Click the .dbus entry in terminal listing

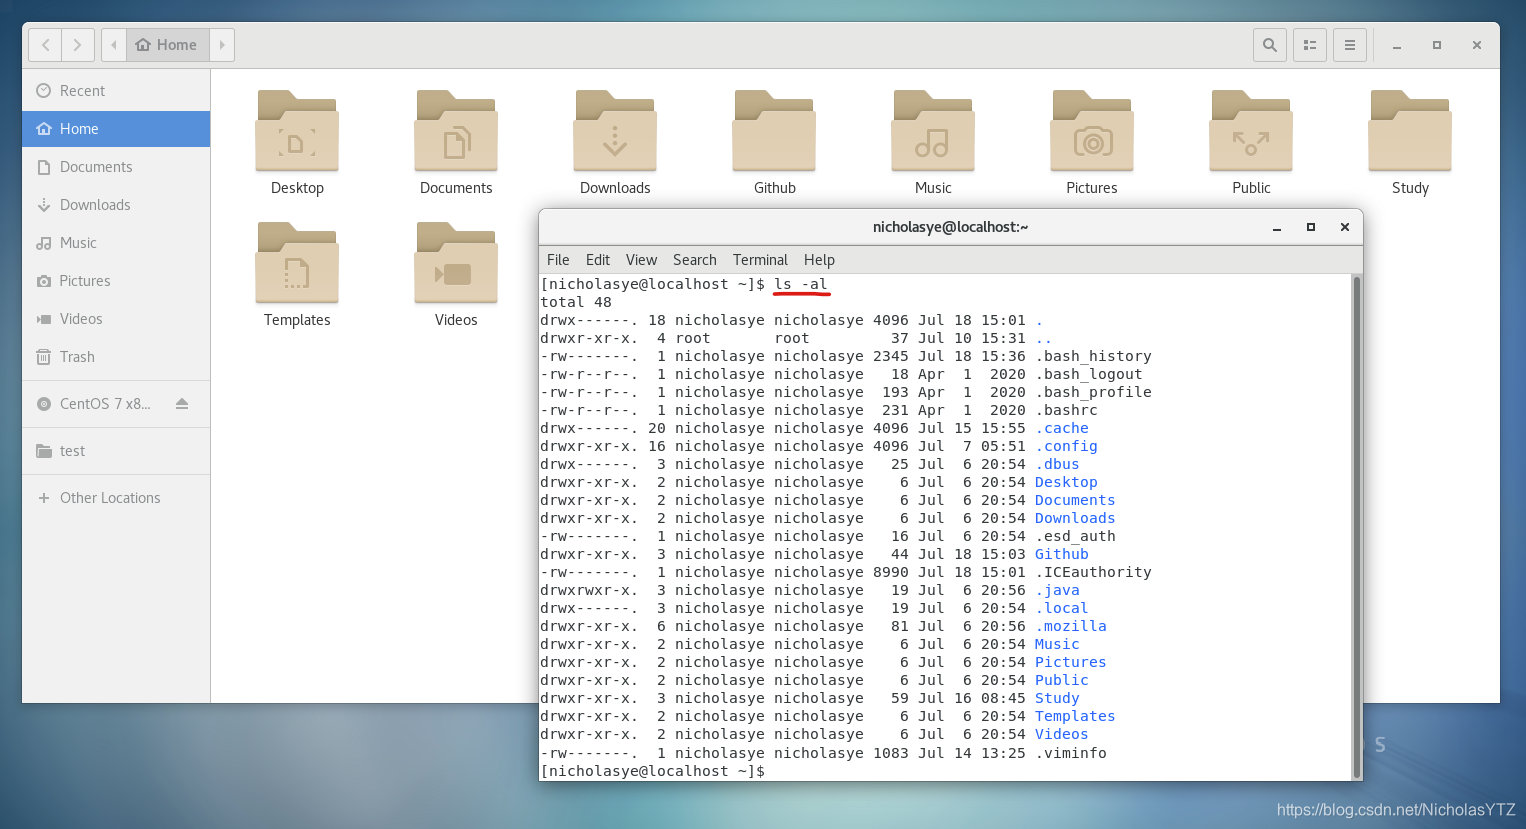pyautogui.click(x=1057, y=464)
